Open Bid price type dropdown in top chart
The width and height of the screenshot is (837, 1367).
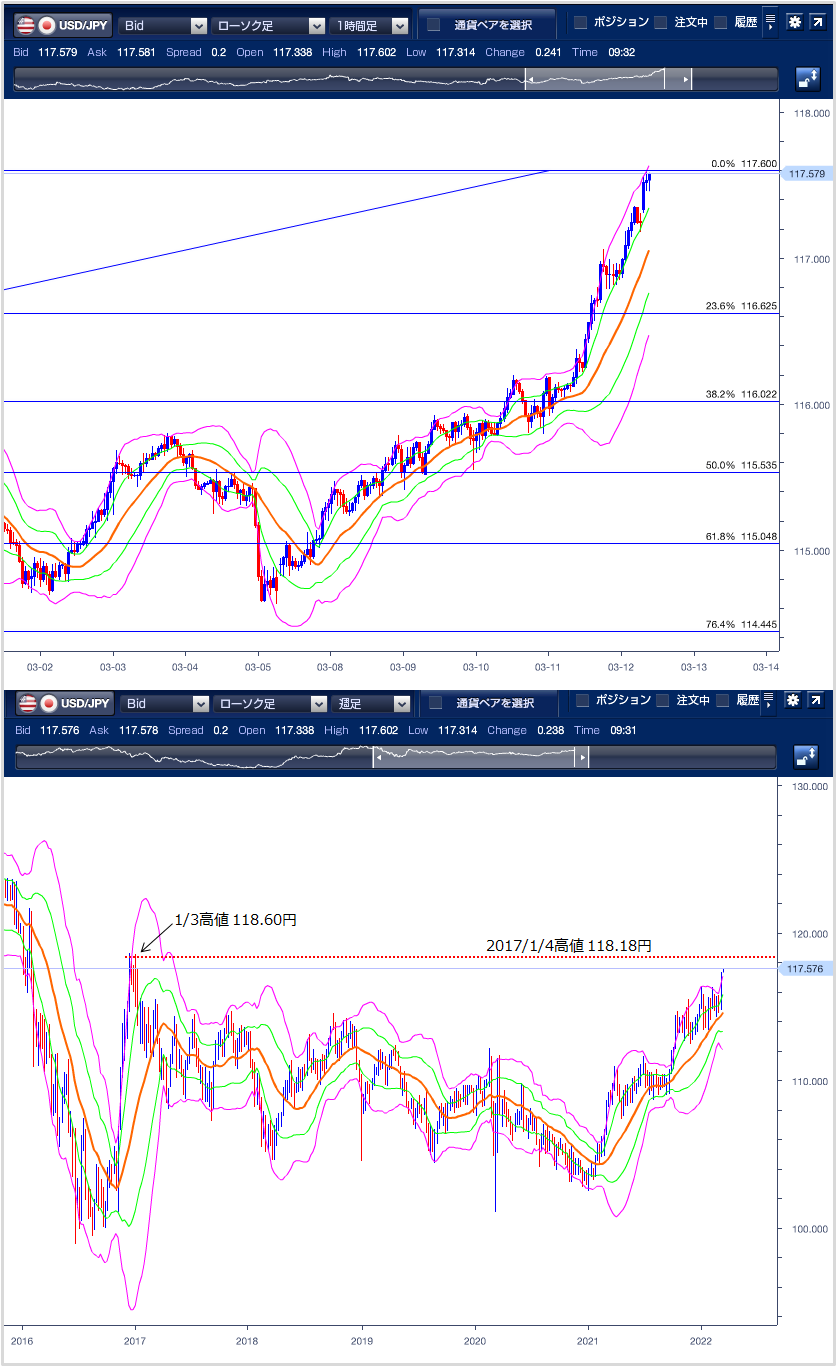coord(163,26)
